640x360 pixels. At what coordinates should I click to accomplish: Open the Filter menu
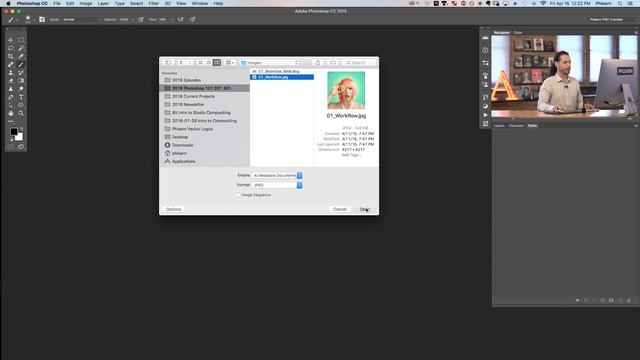(x=153, y=3)
